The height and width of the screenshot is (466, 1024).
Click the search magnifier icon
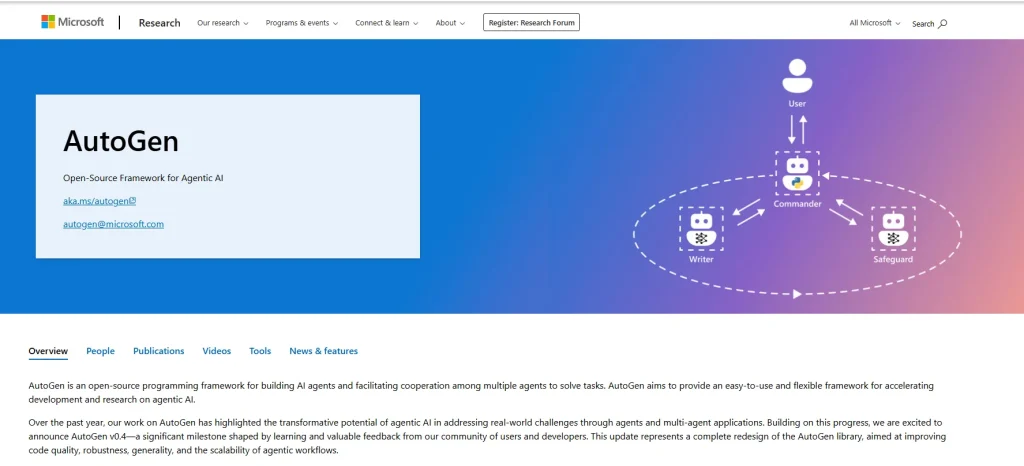point(942,23)
